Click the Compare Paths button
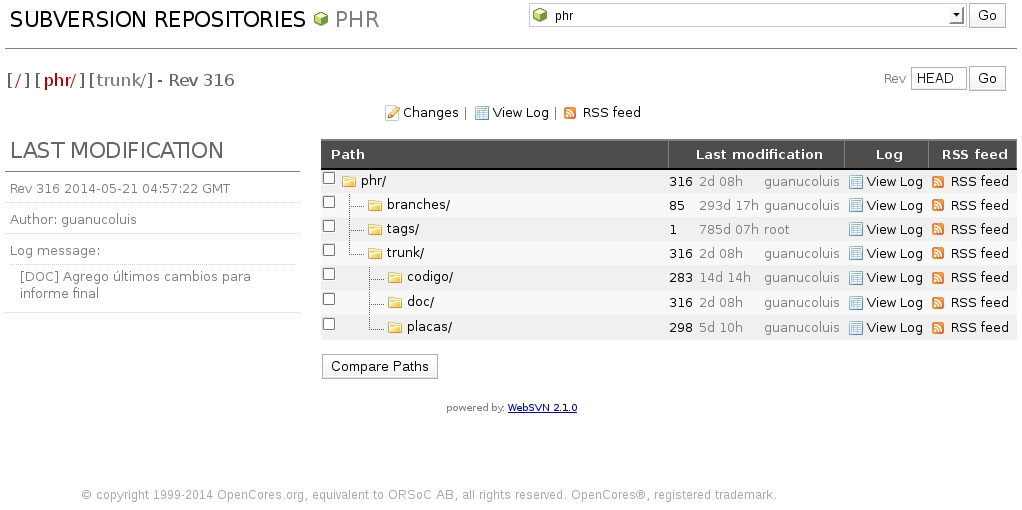The width and height of the screenshot is (1022, 510). coord(380,367)
